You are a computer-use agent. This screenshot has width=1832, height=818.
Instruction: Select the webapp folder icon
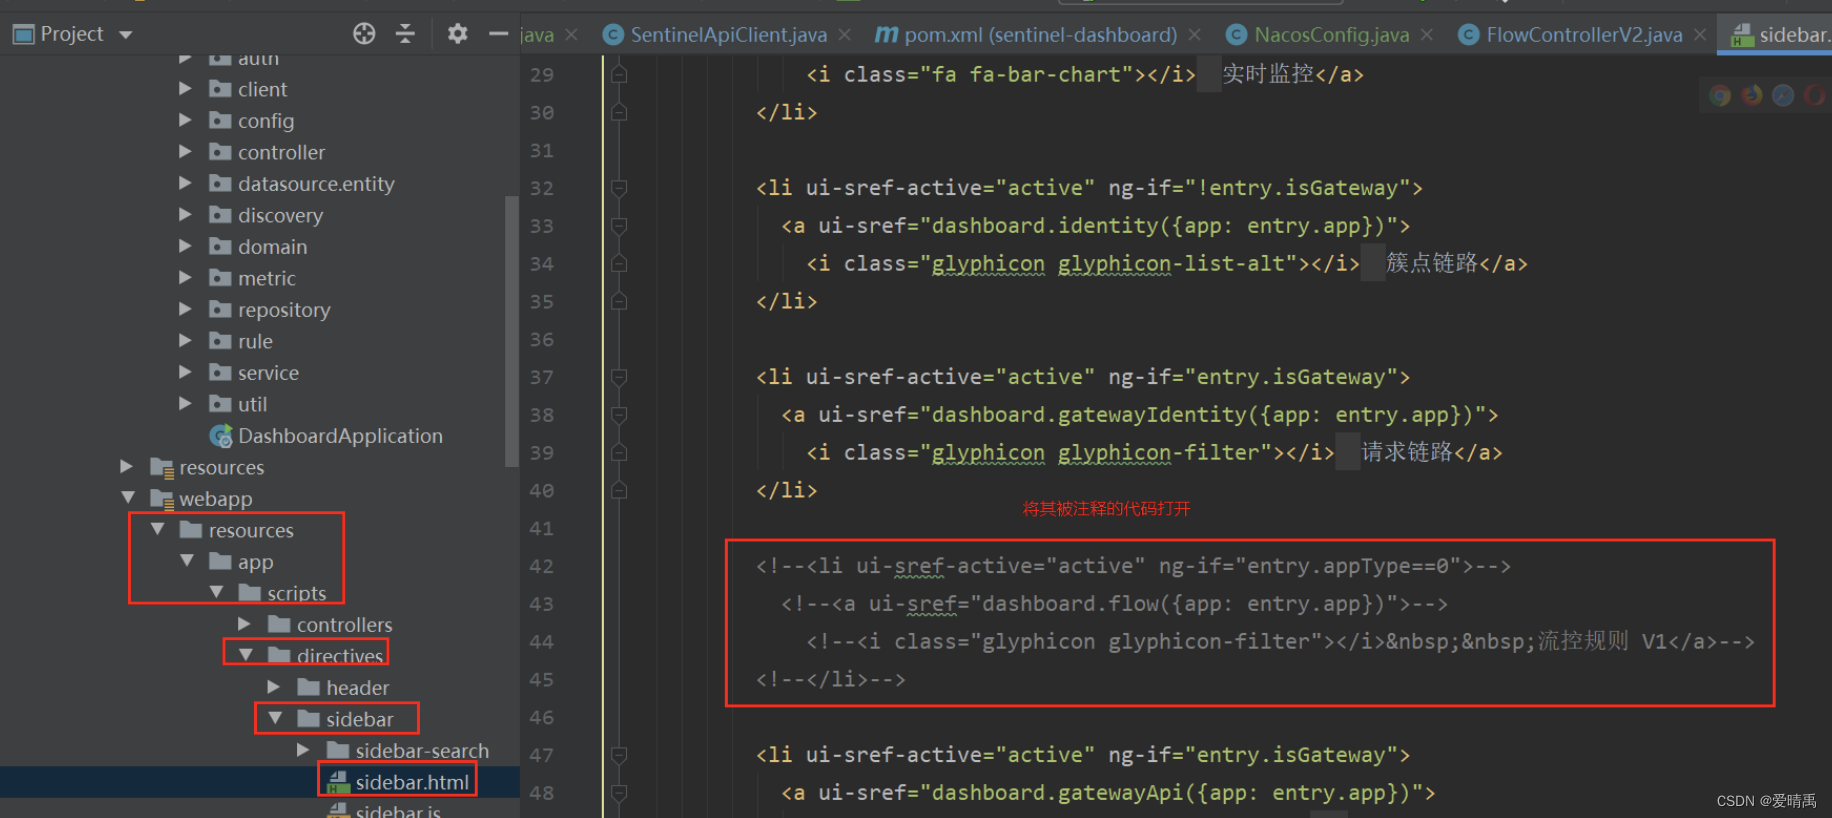pyautogui.click(x=162, y=499)
